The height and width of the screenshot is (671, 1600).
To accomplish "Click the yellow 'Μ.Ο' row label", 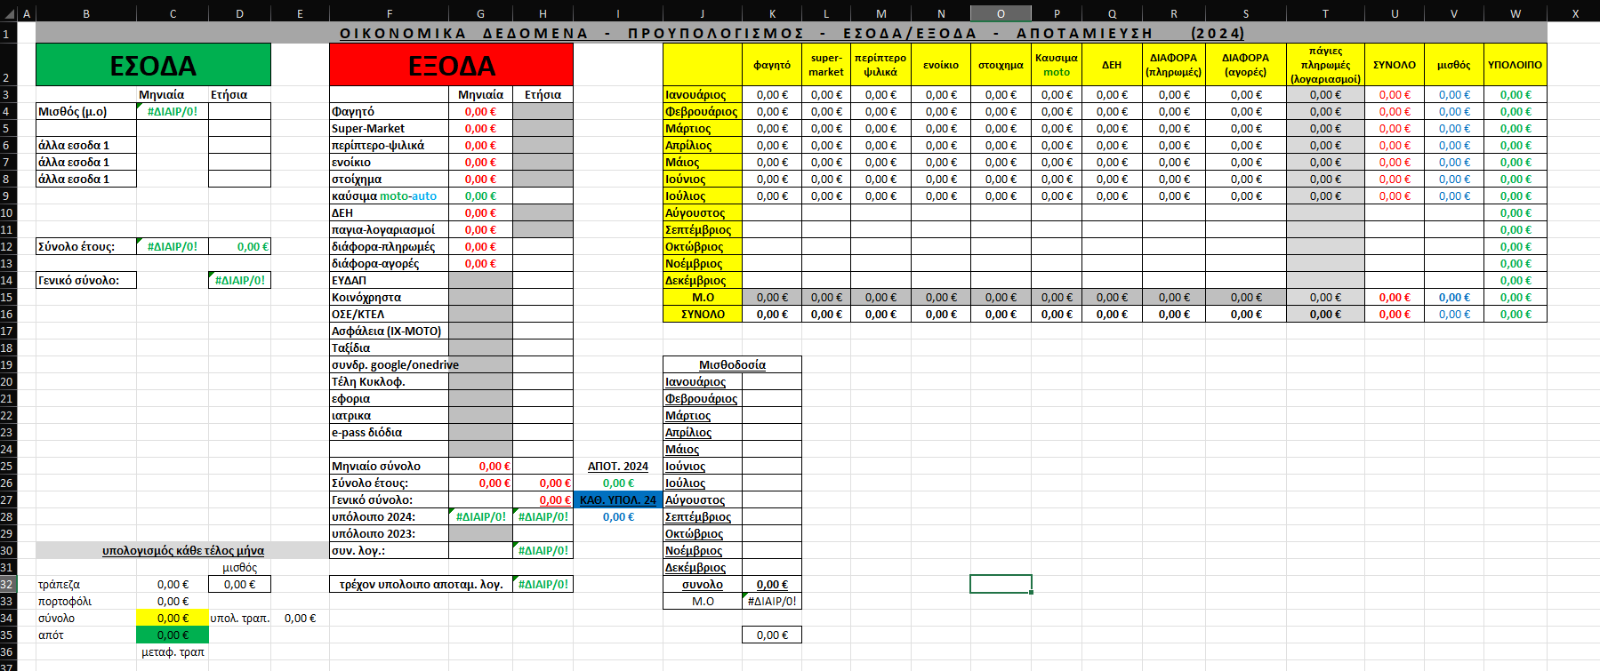I will [702, 297].
